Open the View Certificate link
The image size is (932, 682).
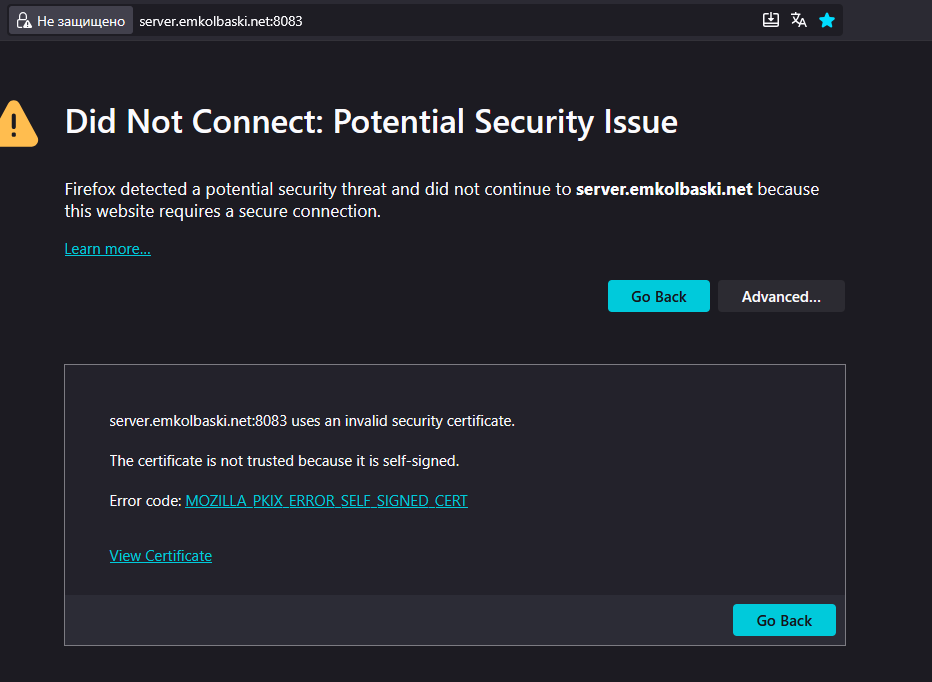click(160, 556)
